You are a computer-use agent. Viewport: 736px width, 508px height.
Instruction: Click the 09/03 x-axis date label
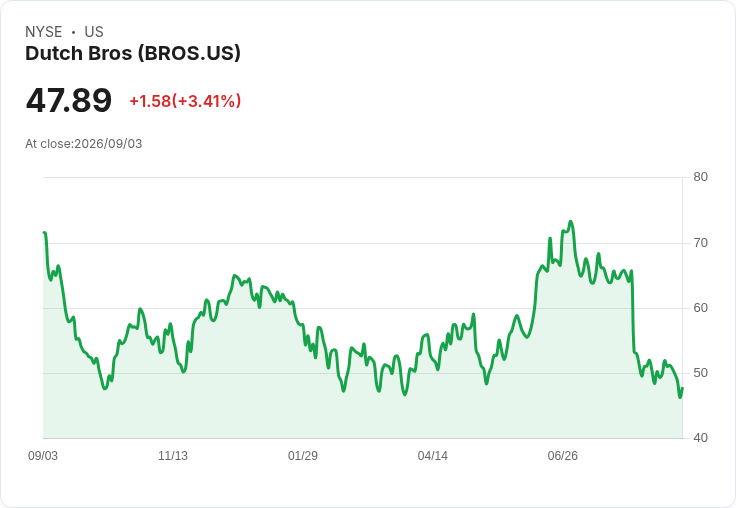point(43,455)
